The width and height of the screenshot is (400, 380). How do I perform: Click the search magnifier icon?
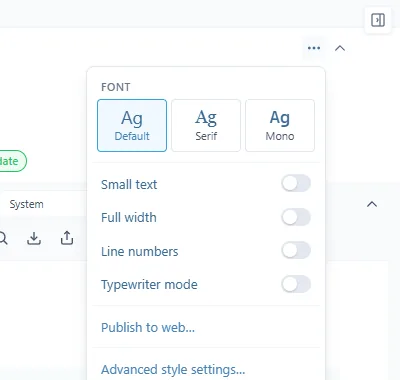tap(3, 238)
